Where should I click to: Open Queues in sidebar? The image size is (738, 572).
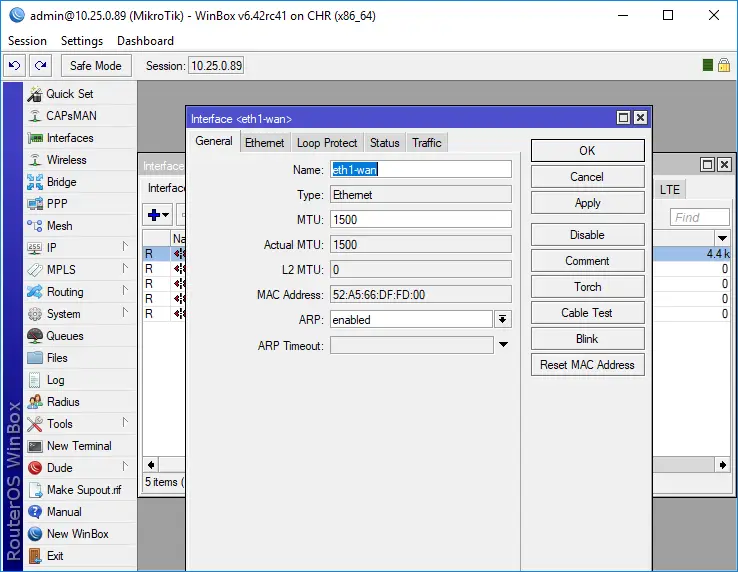[80, 336]
